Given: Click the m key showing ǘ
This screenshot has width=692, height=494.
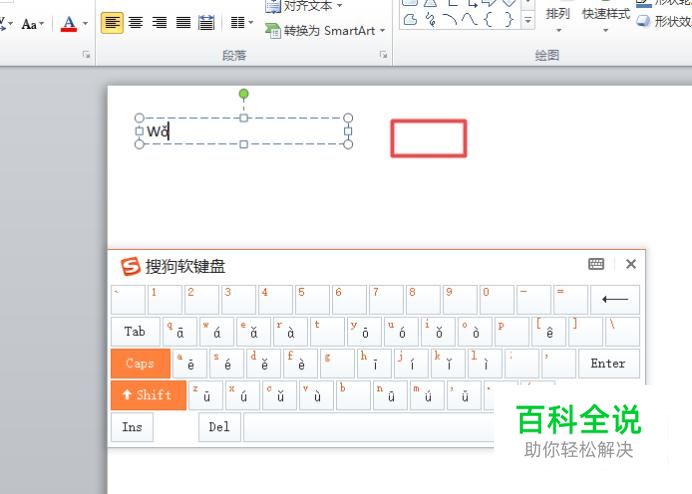Looking at the screenshot, I should click(x=427, y=395).
